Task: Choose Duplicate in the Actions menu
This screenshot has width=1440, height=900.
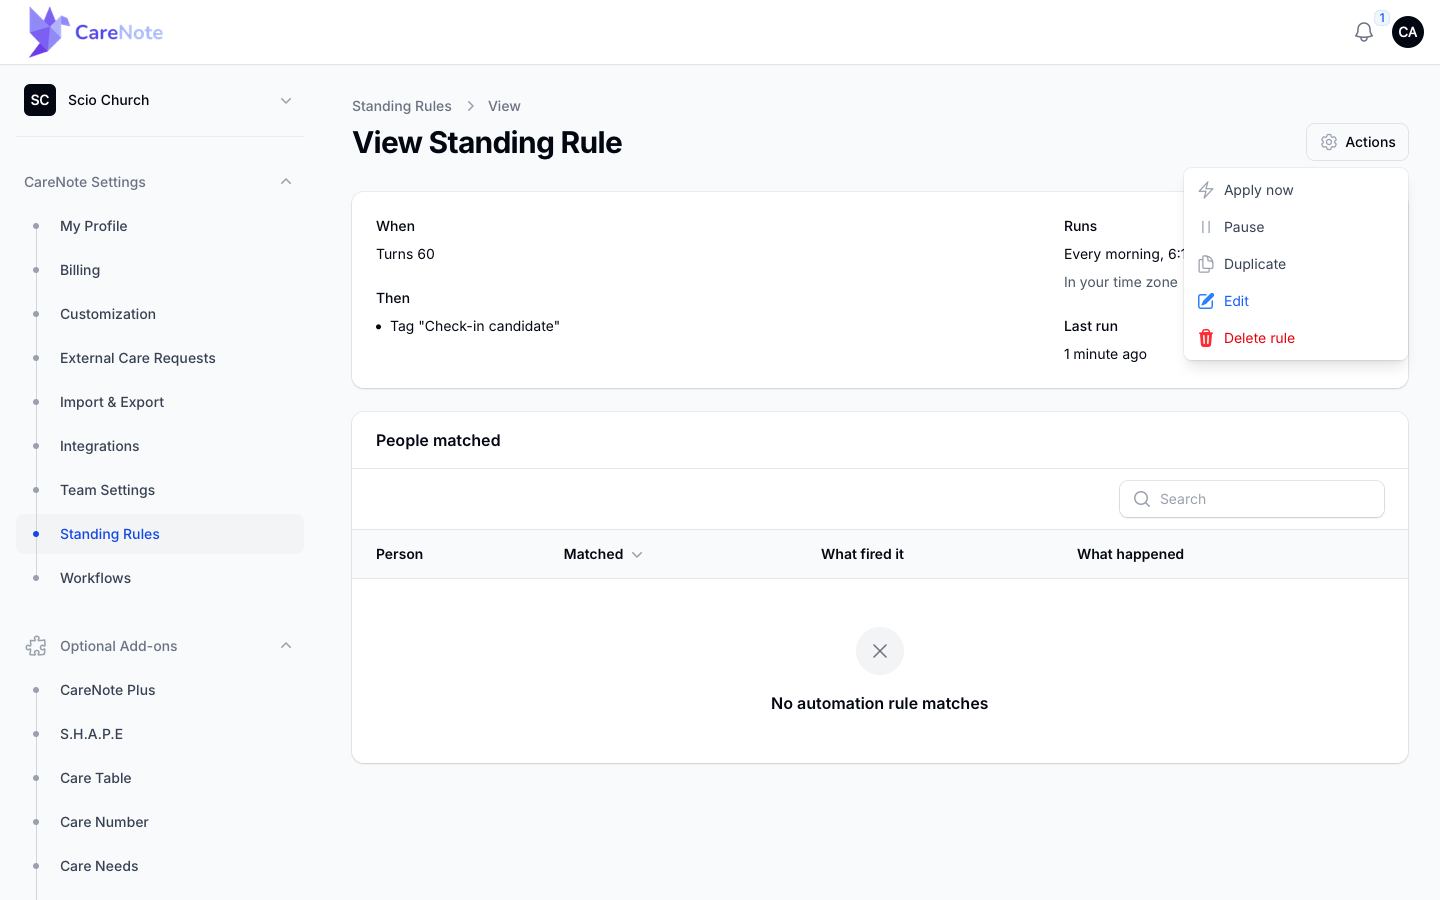Action: point(1296,264)
